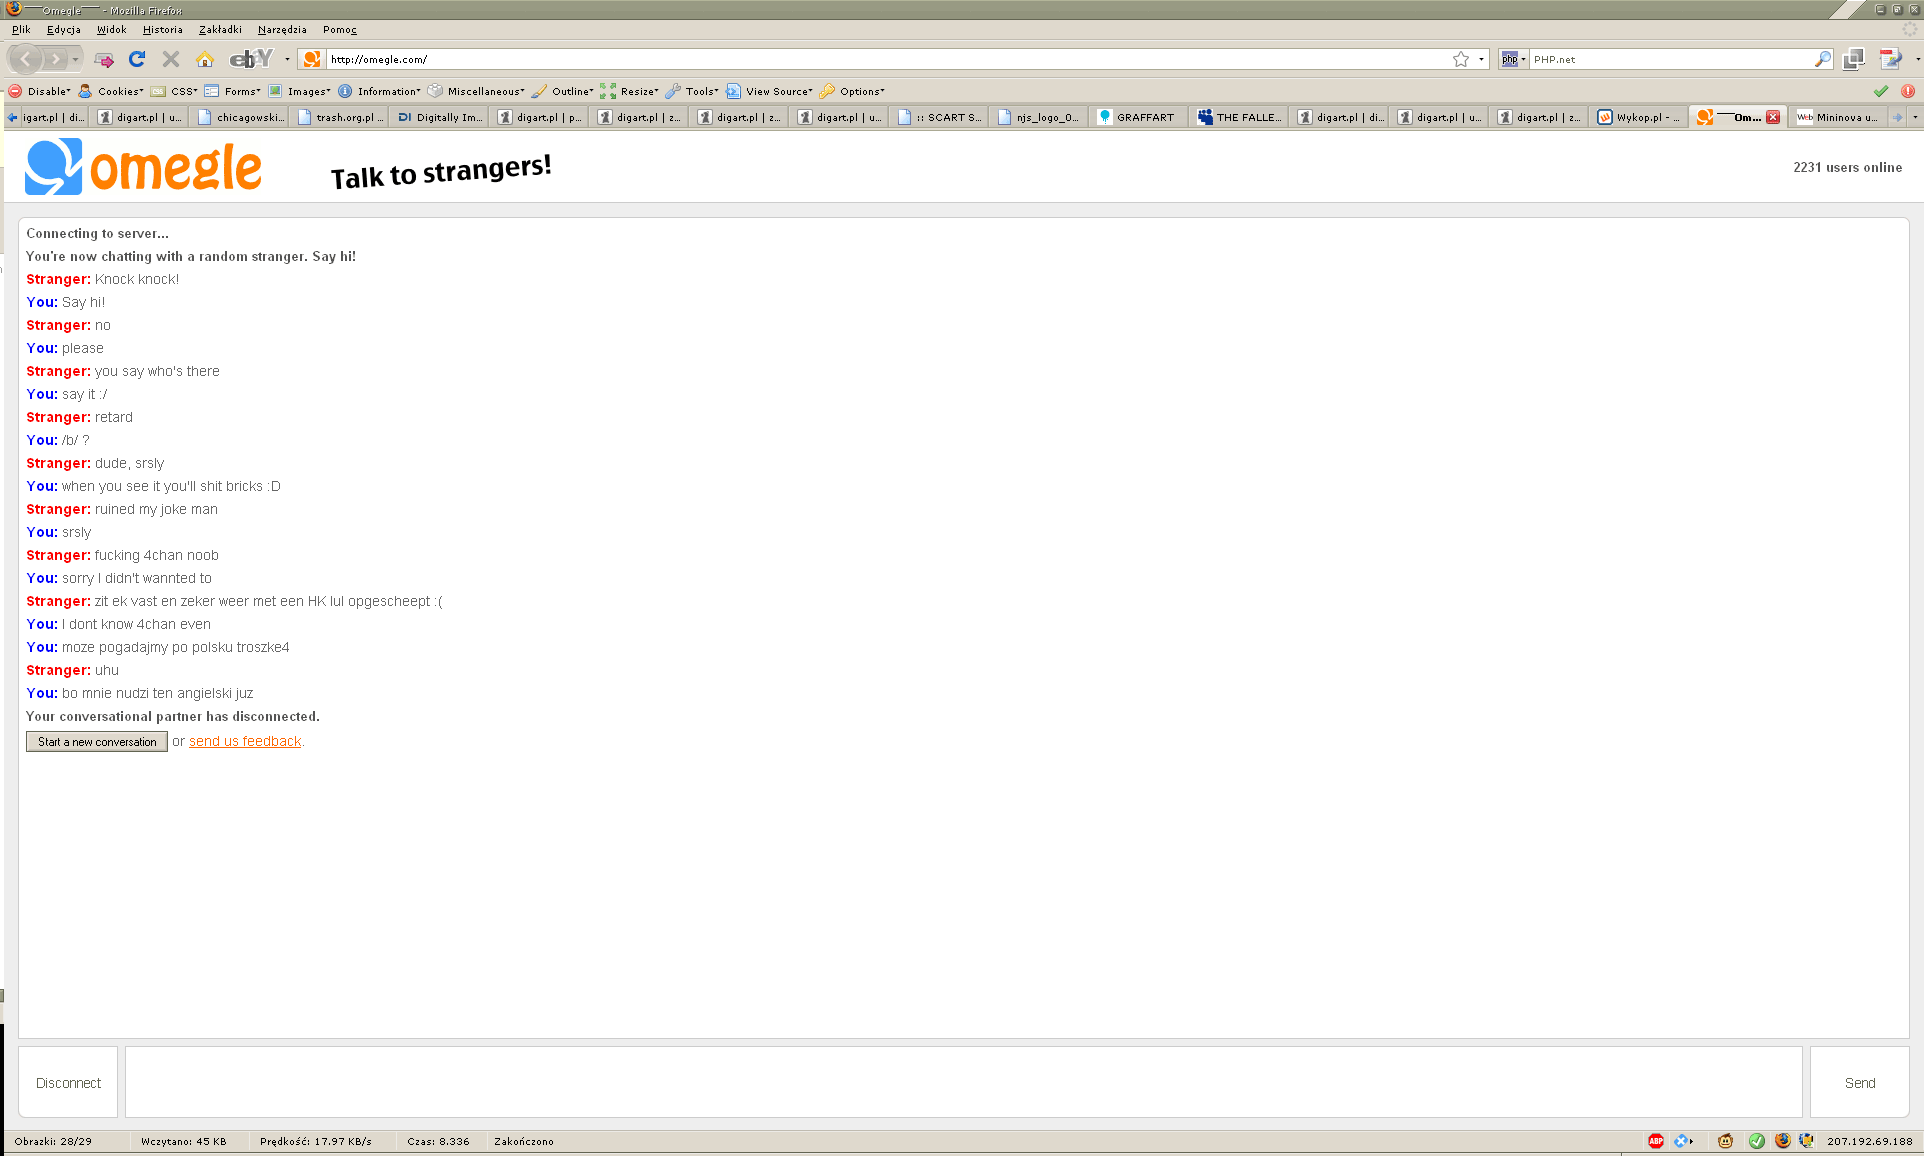
Task: Open the Tools developer menu
Action: tap(693, 91)
